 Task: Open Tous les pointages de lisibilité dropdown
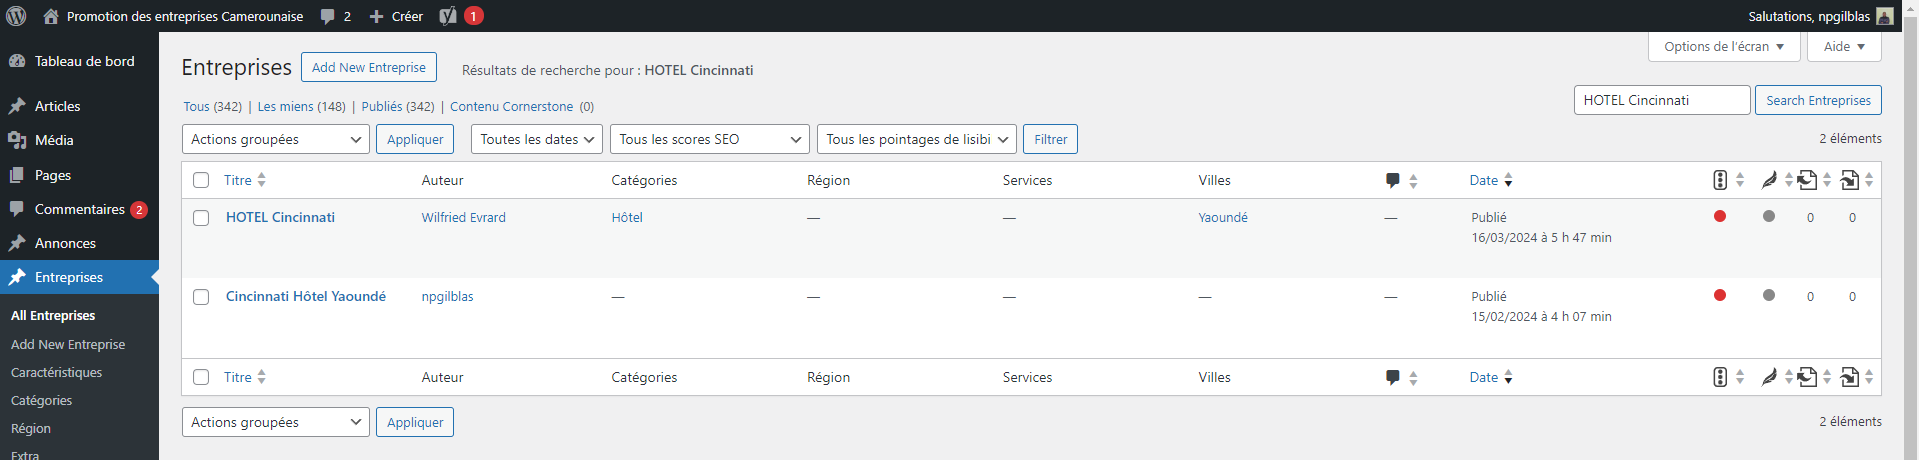point(917,139)
